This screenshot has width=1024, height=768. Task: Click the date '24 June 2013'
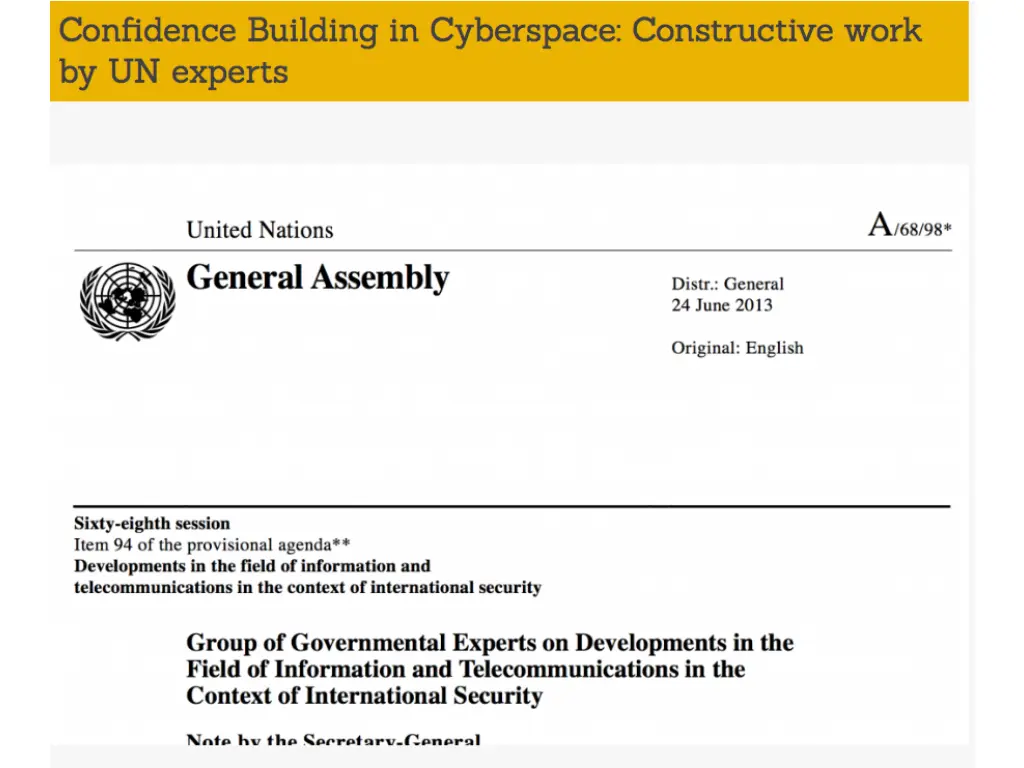[722, 305]
